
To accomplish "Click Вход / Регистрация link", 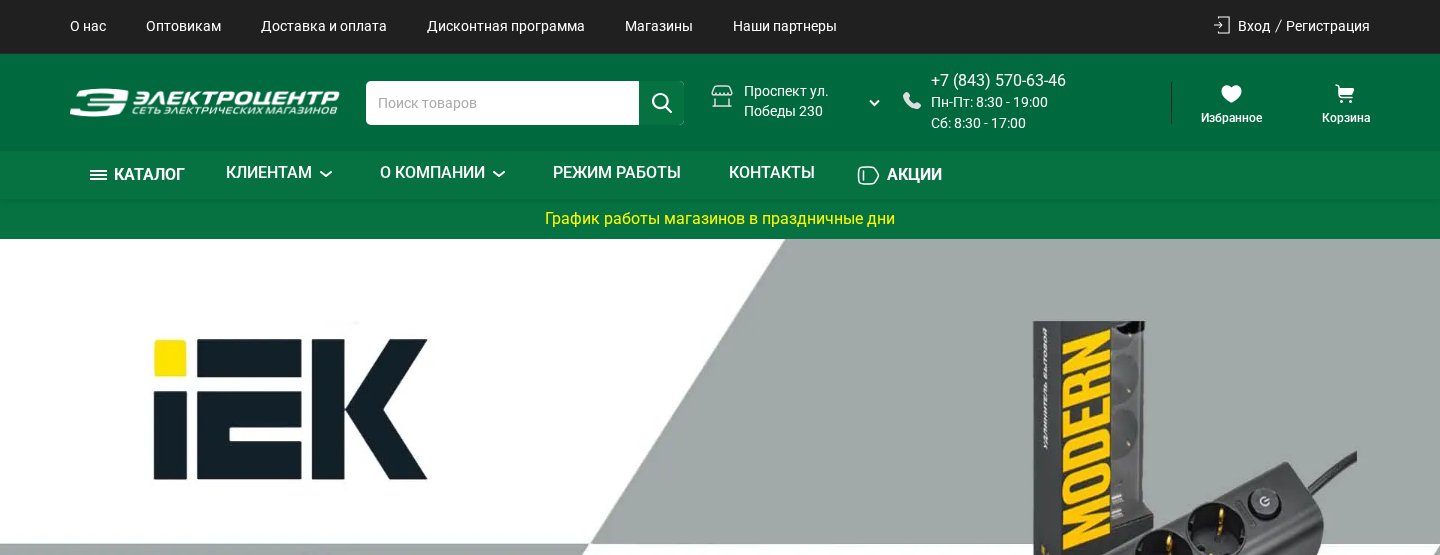I will tap(1304, 26).
